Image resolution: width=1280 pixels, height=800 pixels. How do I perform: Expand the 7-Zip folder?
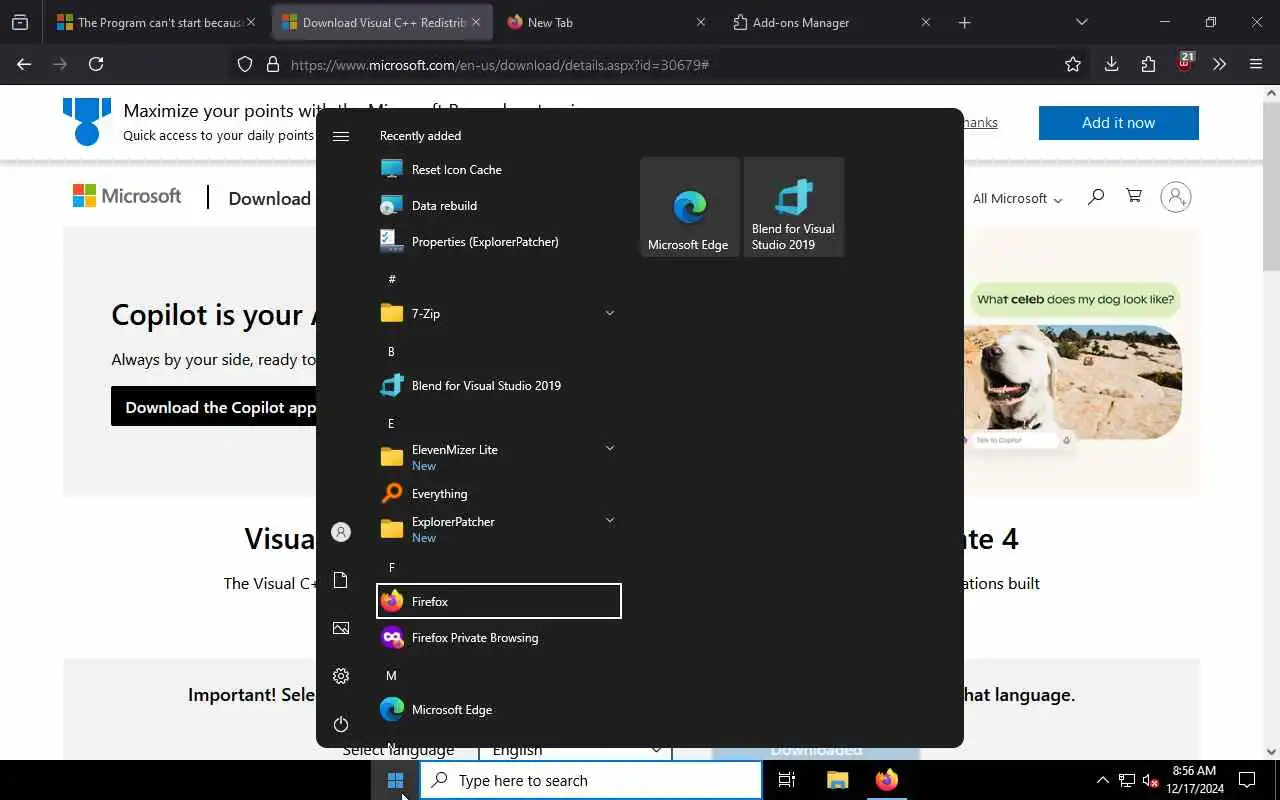tap(498, 314)
